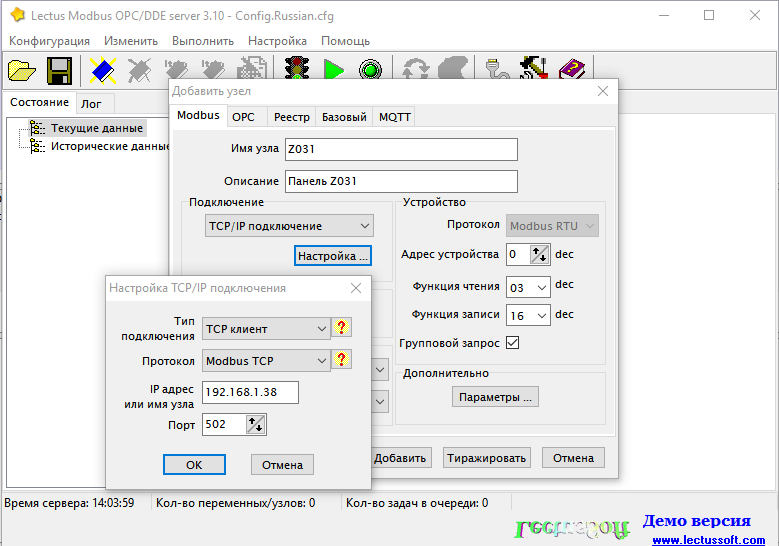Toggle the Групповой запрос checkbox
Screen dimensions: 779x546
[513, 343]
